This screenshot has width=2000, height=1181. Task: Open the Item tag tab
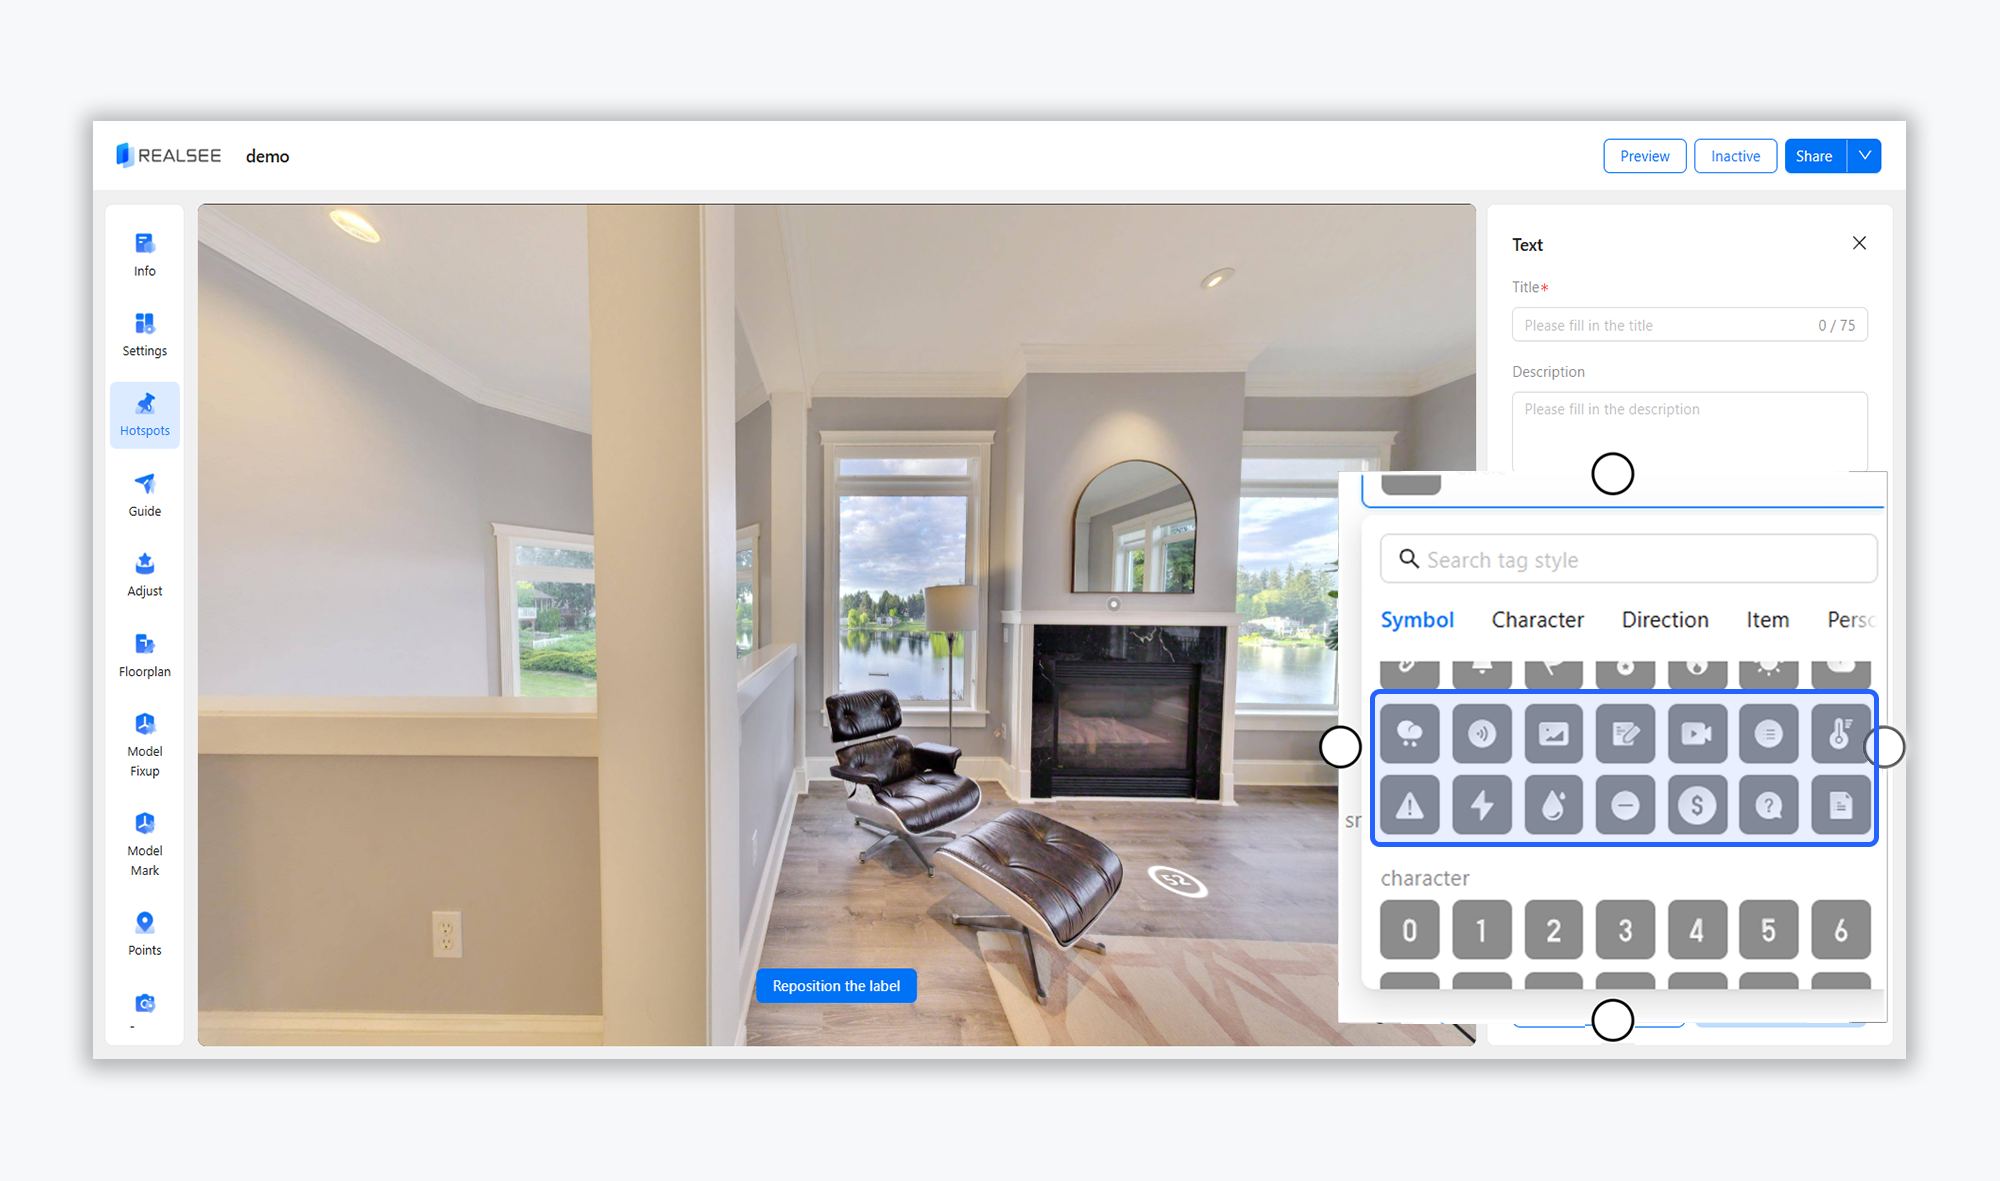click(1767, 620)
